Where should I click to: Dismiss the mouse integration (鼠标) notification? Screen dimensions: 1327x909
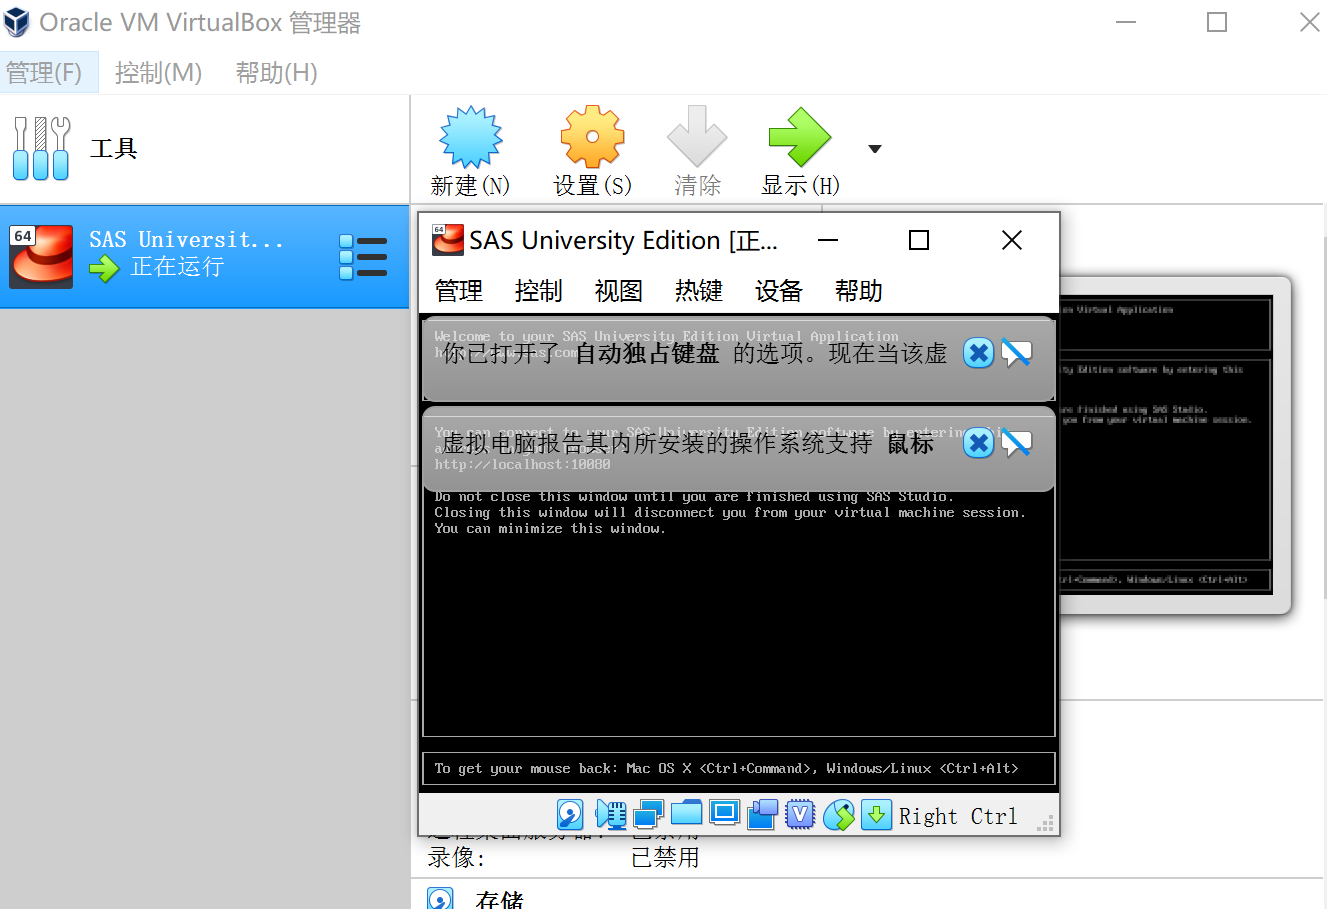click(979, 443)
